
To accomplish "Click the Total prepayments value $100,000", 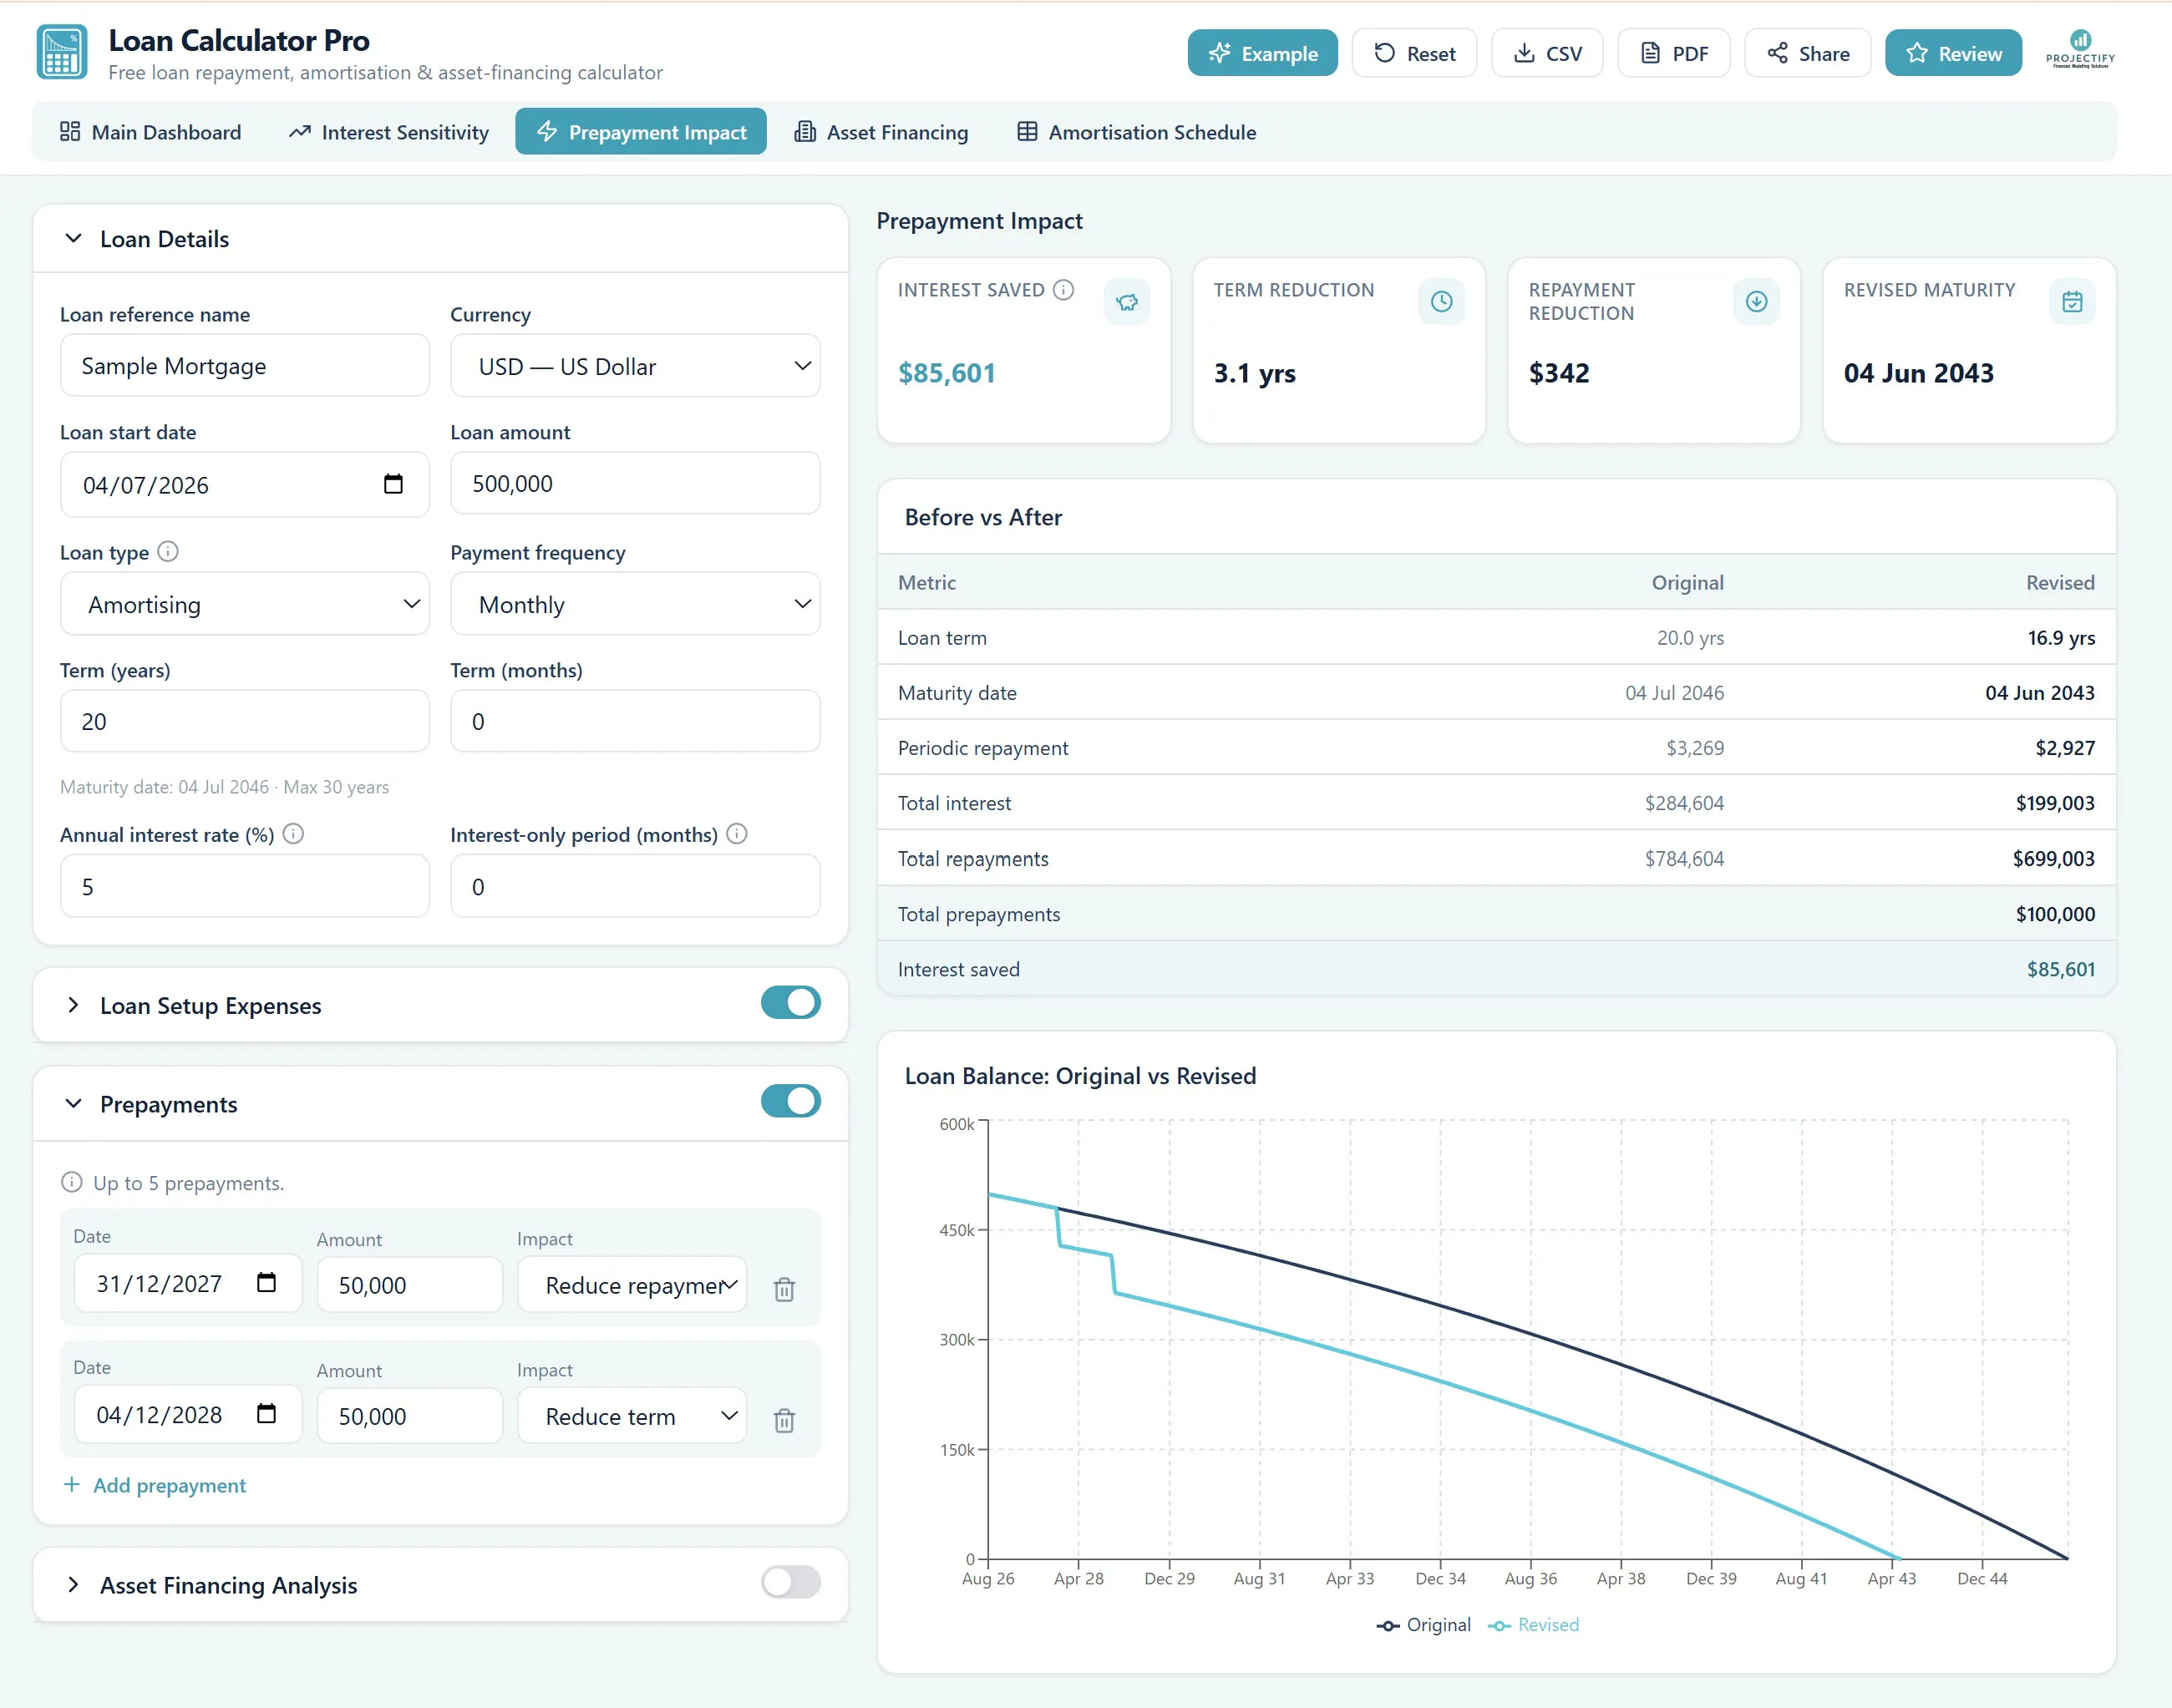I will (2055, 914).
